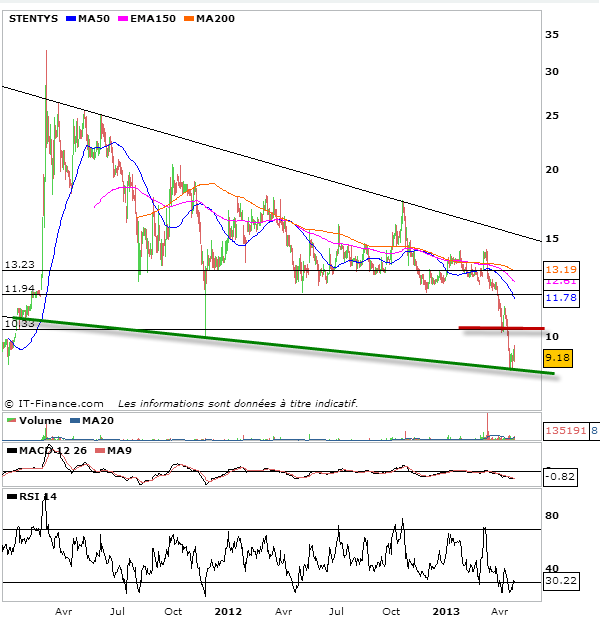Select the STENTYS ticker label
This screenshot has height=625, width=615.
click(x=32, y=19)
